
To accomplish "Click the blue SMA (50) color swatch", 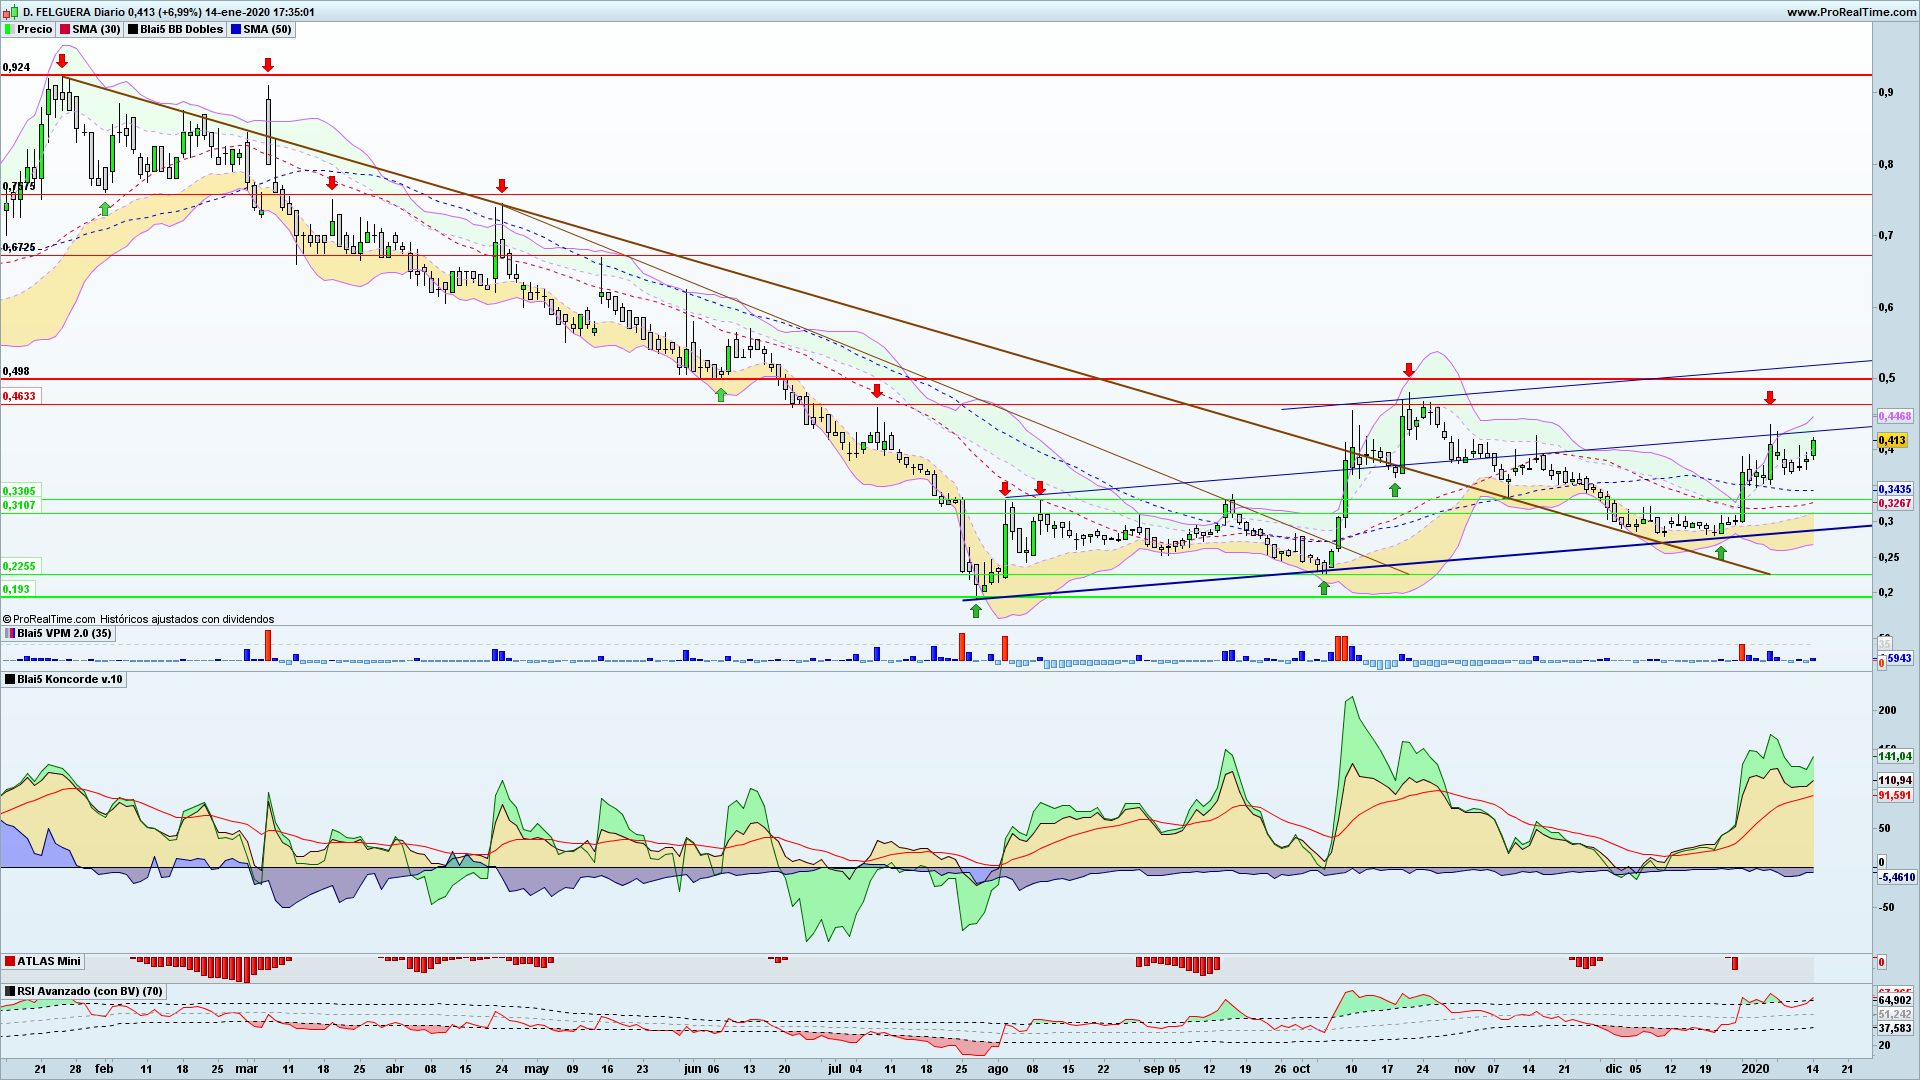I will point(236,29).
